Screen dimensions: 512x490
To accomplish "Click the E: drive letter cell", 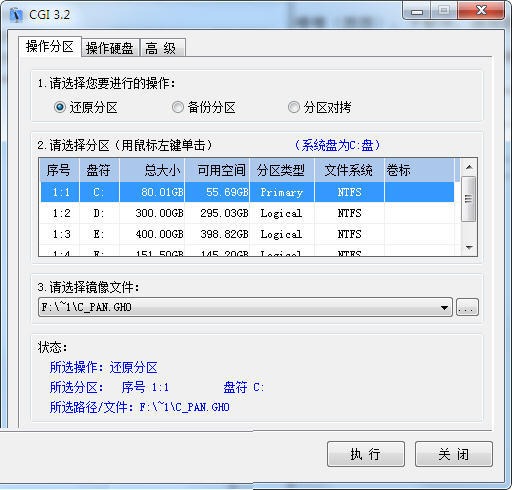I will point(99,234).
